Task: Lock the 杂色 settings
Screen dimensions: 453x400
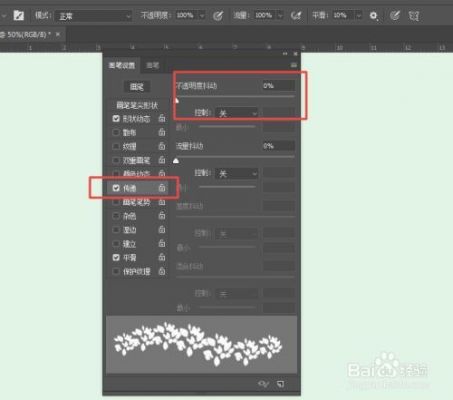Action: 162,216
